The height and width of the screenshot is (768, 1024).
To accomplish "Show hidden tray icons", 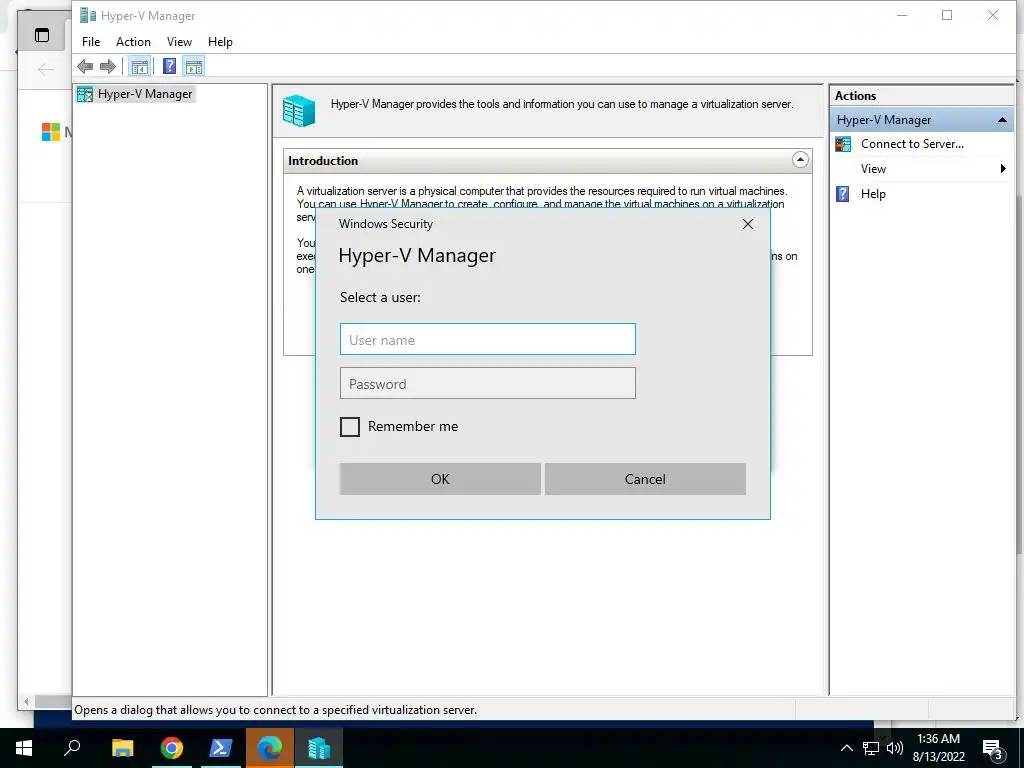I will (846, 748).
